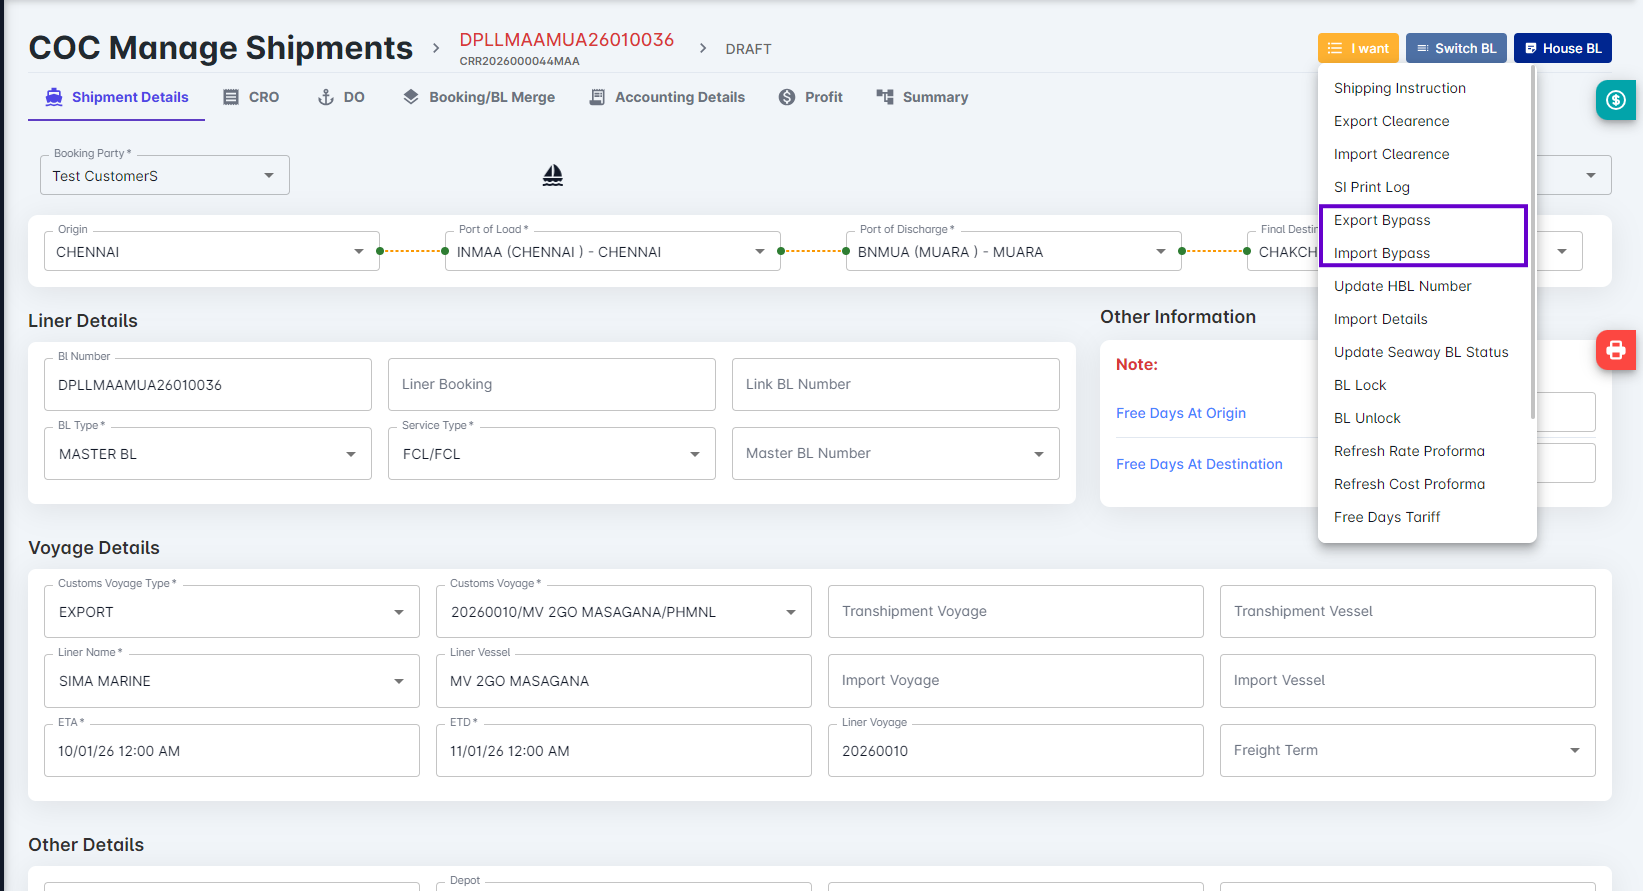
Task: Choose BL Lock menu option
Action: [1360, 385]
